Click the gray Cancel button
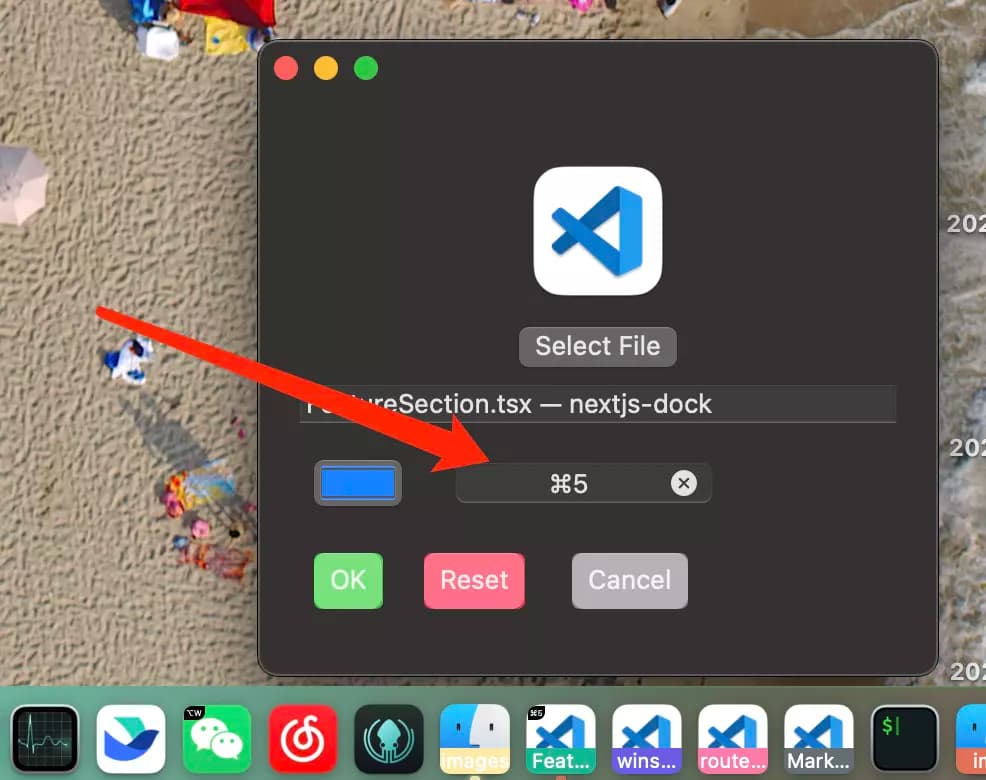 [629, 581]
